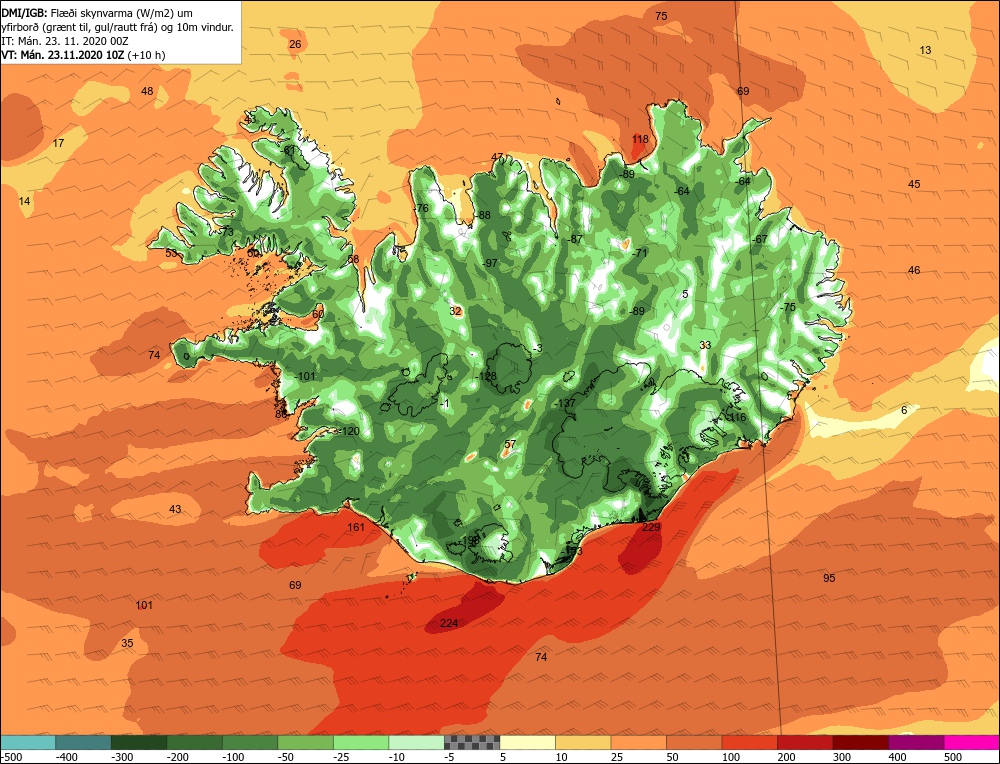
Task: Click the 'IT: Mán. 23. 11. 2020 00Z' line
Action: 65,41
